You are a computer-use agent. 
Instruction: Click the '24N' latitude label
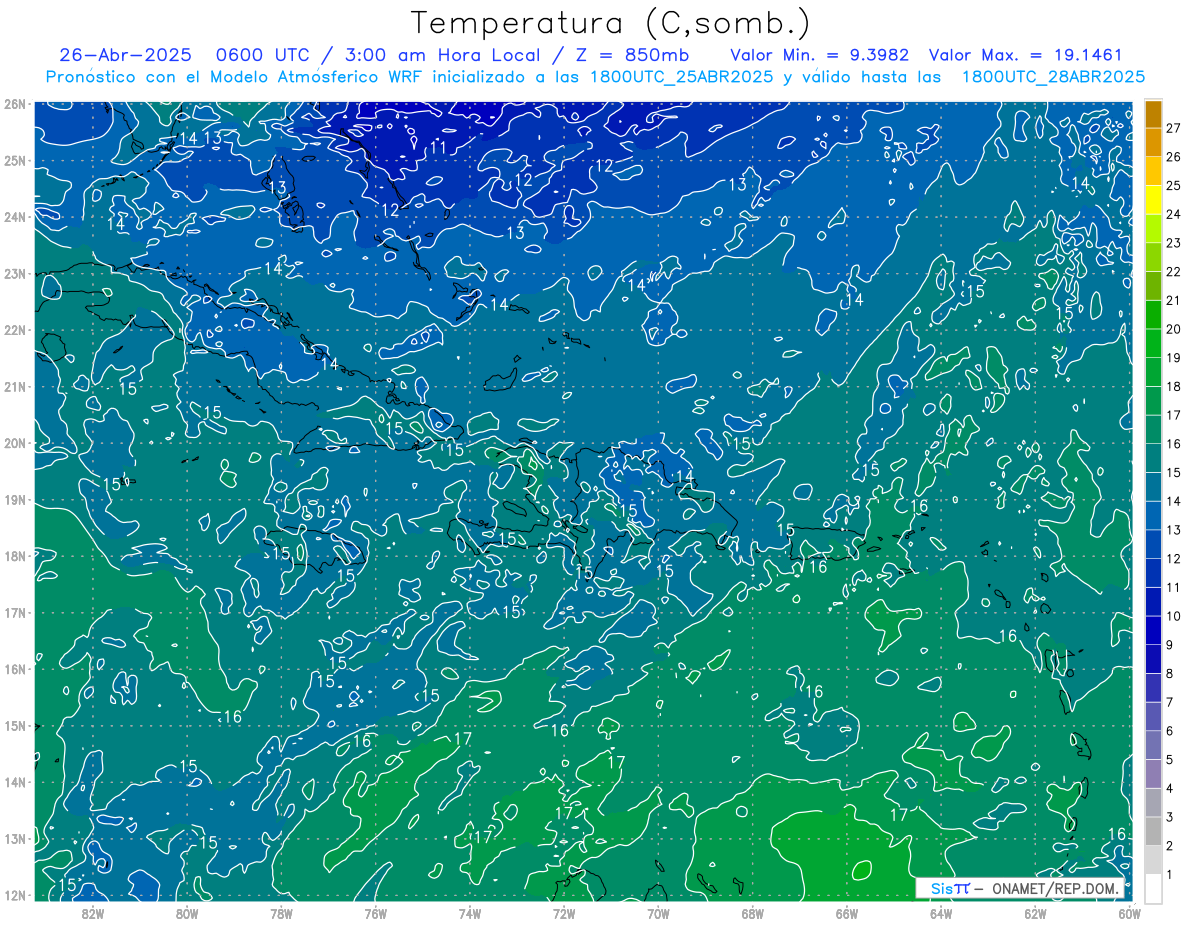coord(14,217)
